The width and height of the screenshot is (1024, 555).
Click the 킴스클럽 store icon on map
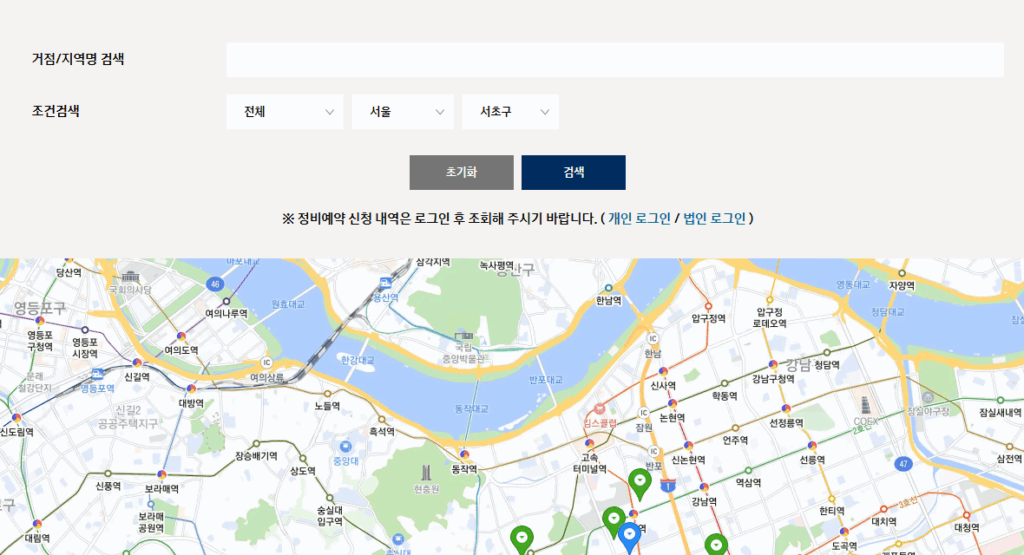point(600,409)
